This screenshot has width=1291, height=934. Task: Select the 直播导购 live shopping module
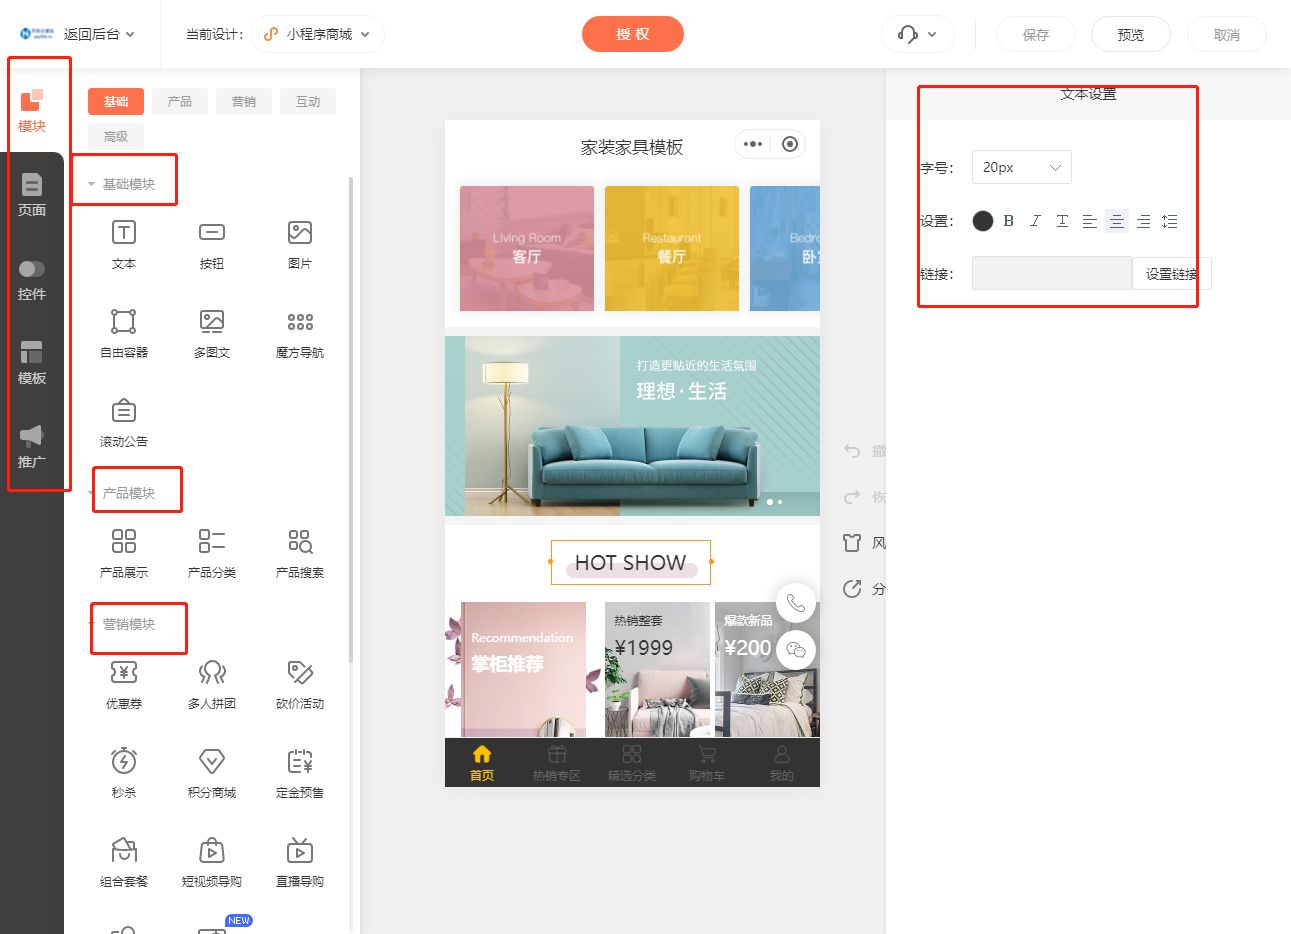300,862
